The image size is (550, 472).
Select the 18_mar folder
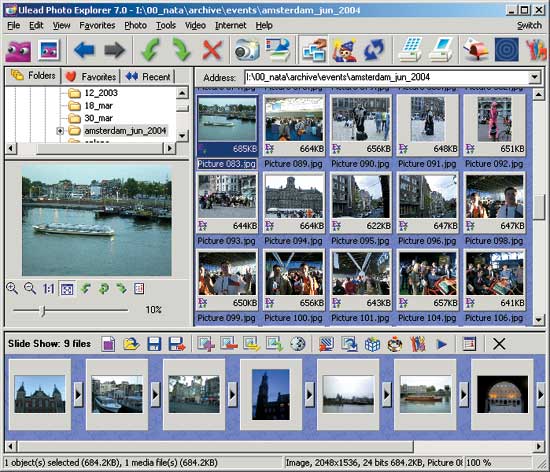tap(98, 106)
